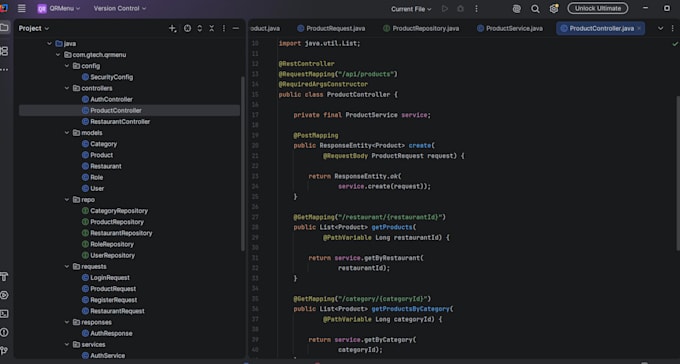
Task: Click the Unlock Ultimate button
Action: pyautogui.click(x=598, y=8)
